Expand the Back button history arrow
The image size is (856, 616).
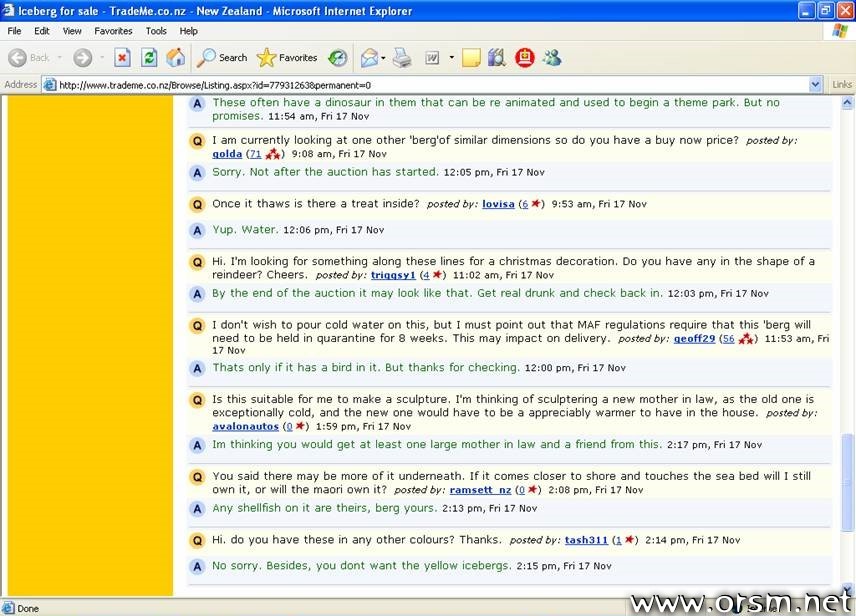tap(60, 57)
